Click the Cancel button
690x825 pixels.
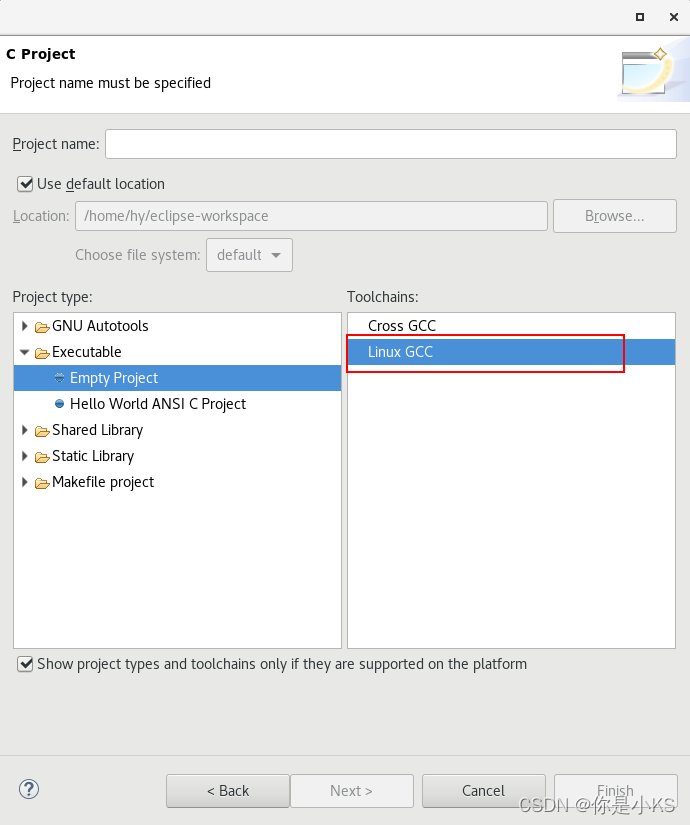coord(484,791)
